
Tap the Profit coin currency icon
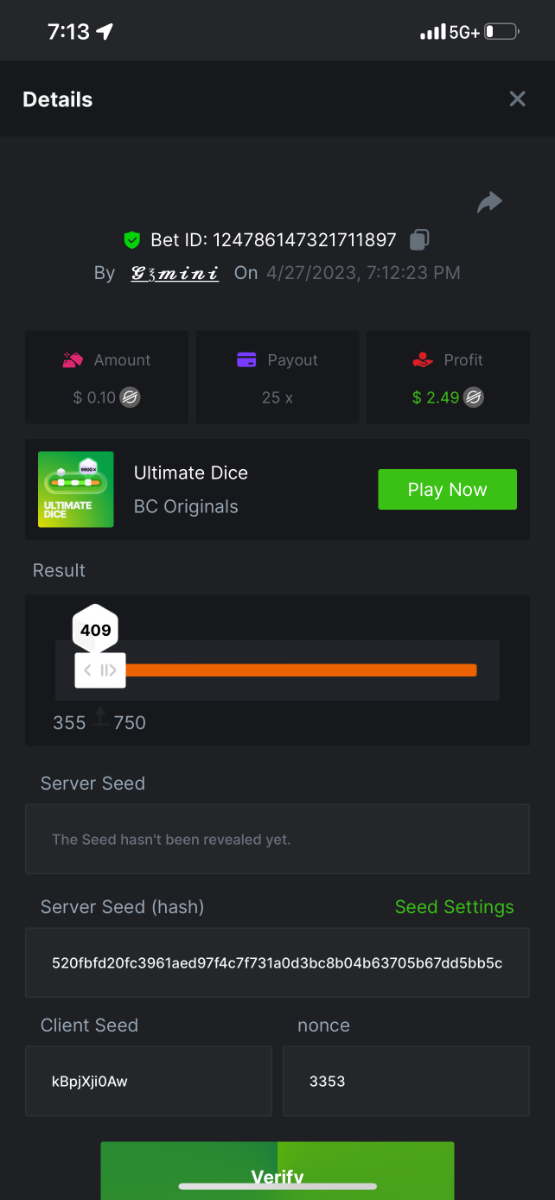click(474, 397)
